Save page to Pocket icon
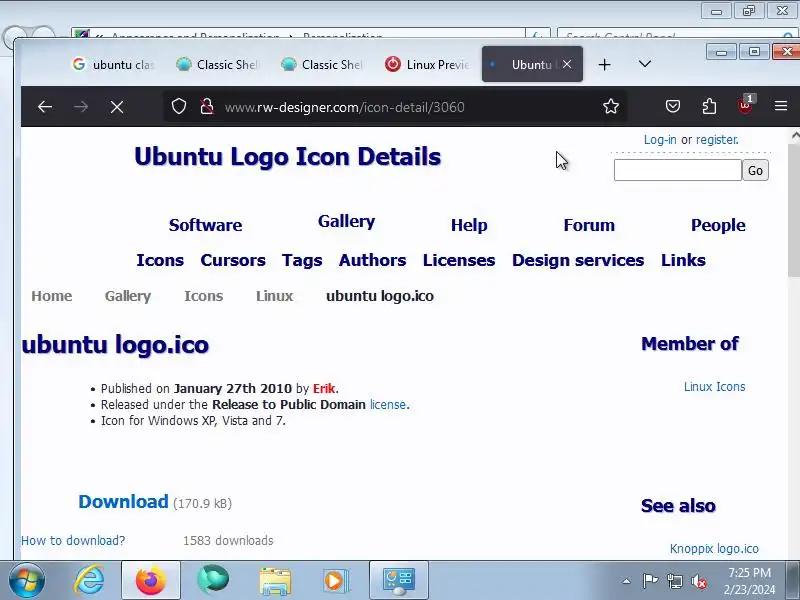 [673, 106]
